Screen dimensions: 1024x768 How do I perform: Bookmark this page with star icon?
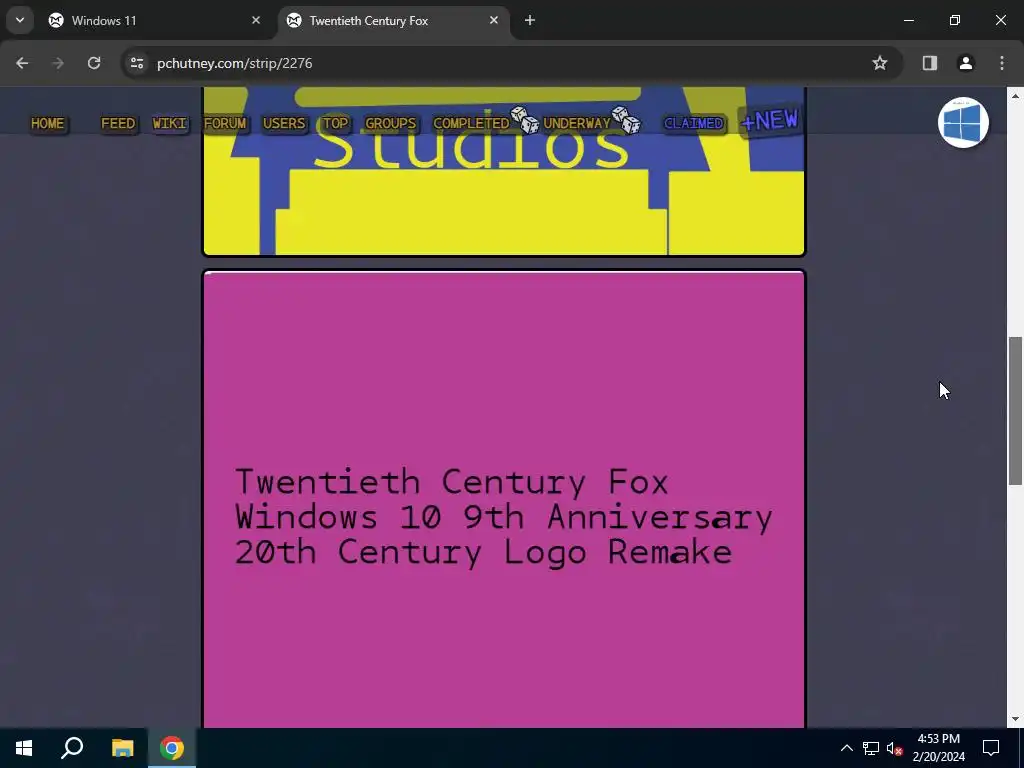pyautogui.click(x=880, y=63)
